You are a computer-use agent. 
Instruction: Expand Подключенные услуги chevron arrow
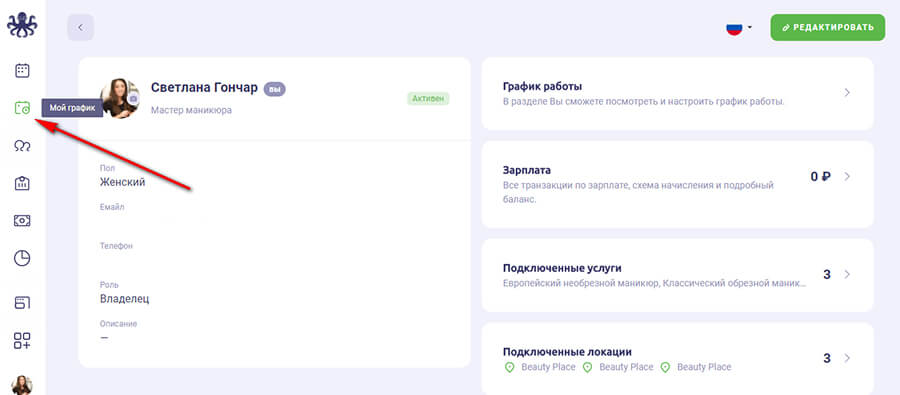[847, 274]
